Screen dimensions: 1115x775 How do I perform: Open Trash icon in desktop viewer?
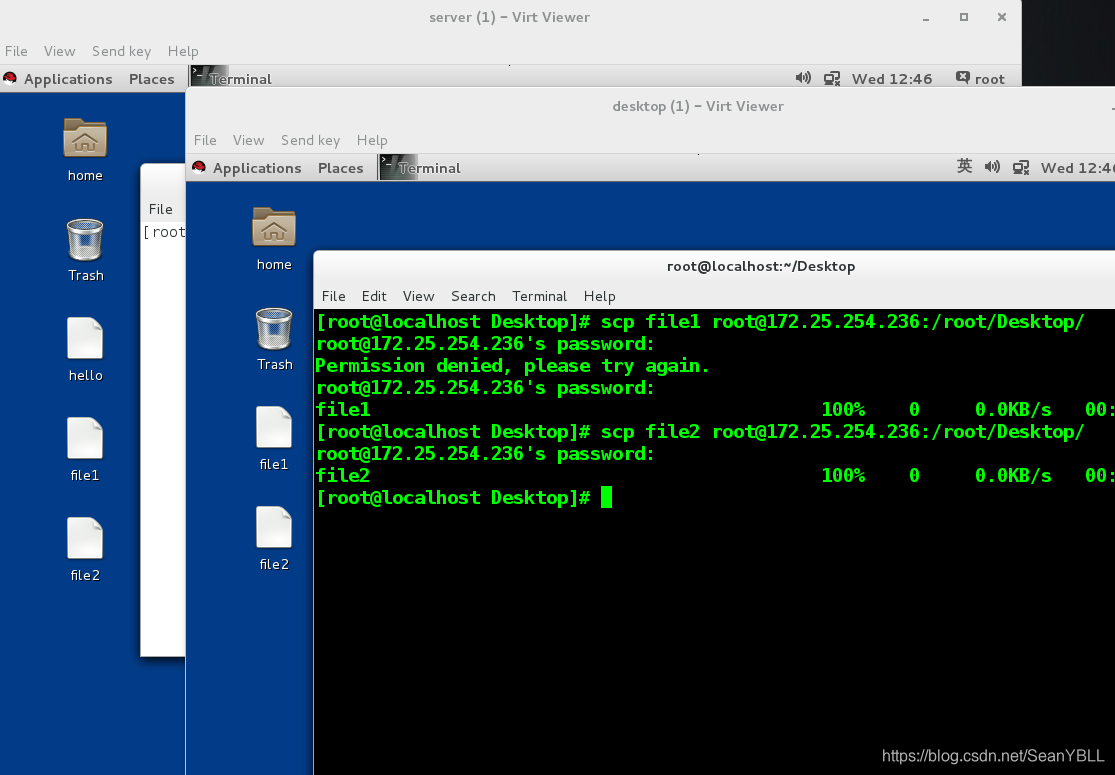(x=274, y=328)
